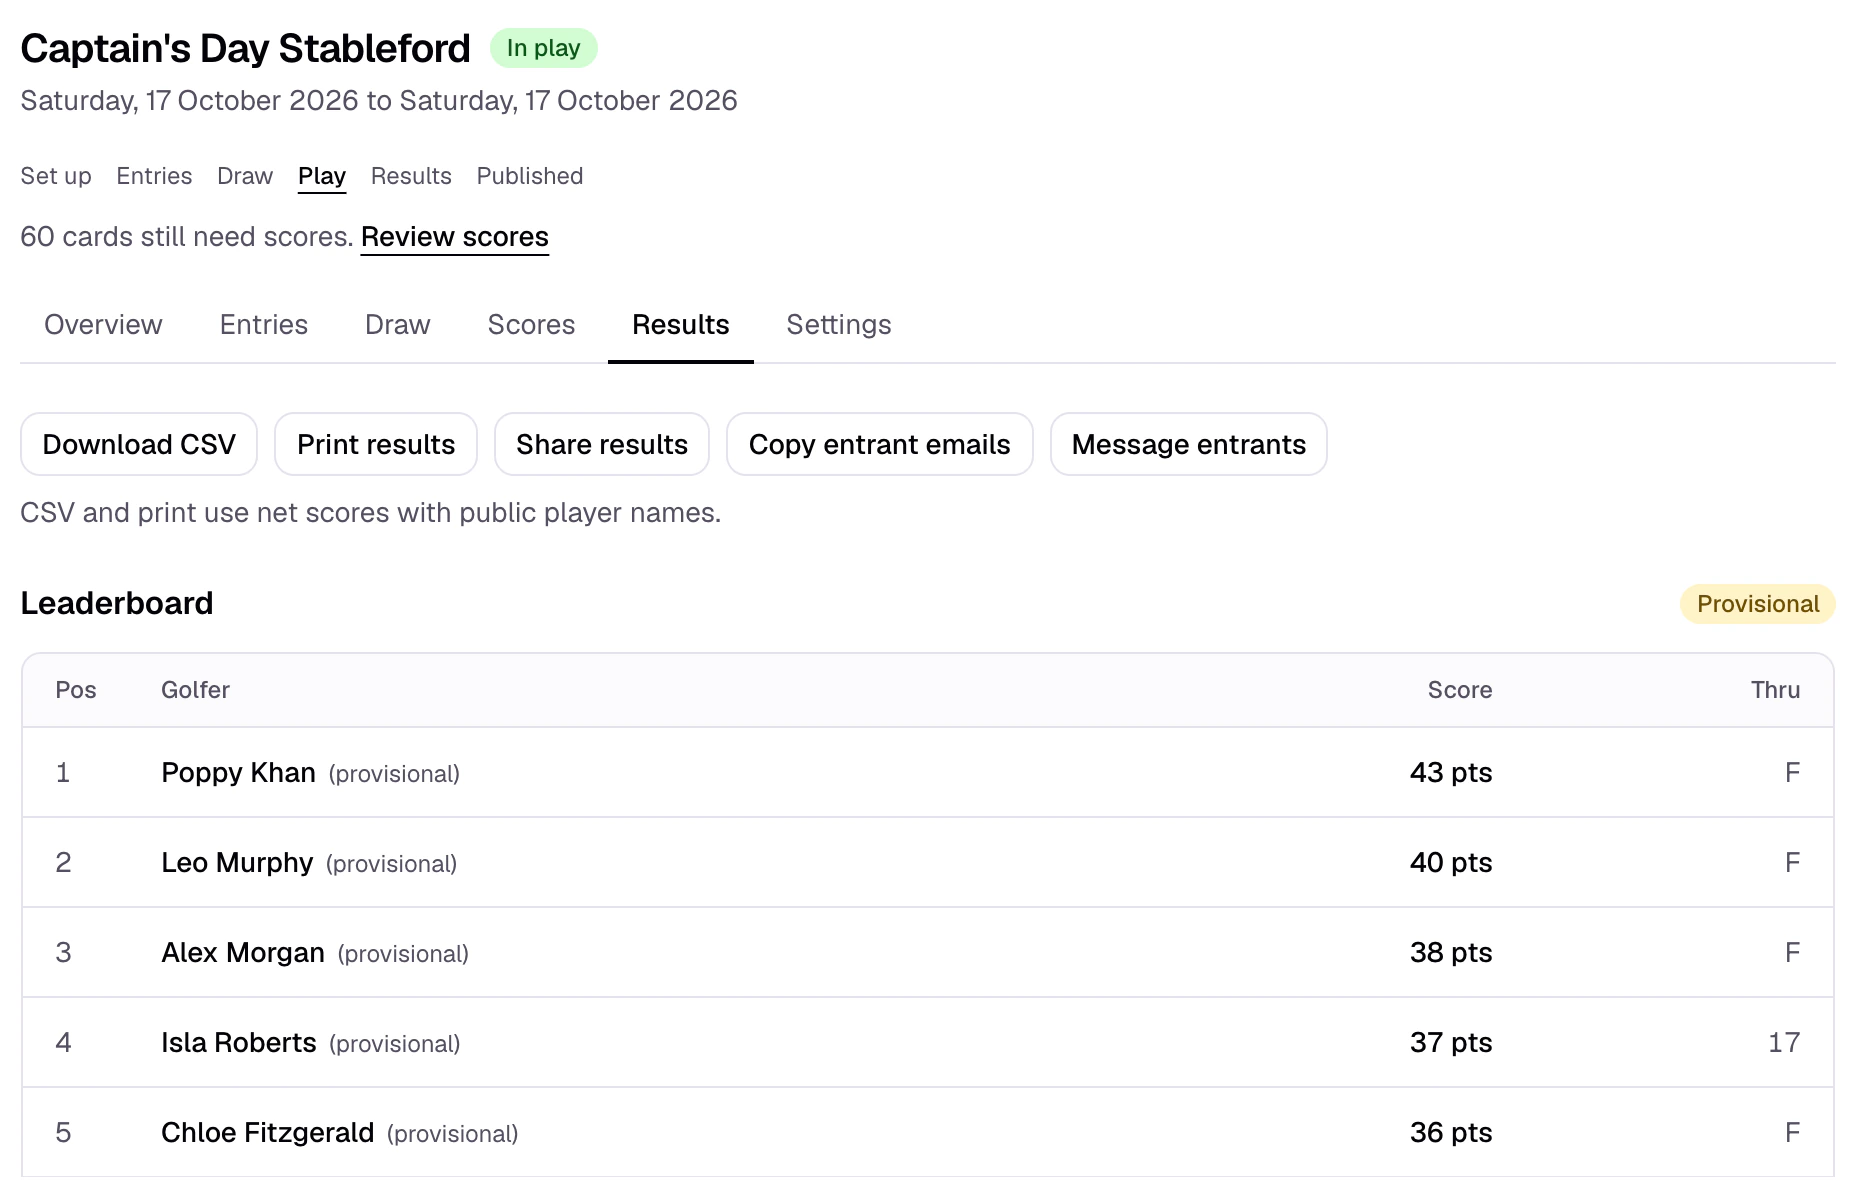The width and height of the screenshot is (1864, 1180).
Task: Select the Results tab
Action: [681, 325]
